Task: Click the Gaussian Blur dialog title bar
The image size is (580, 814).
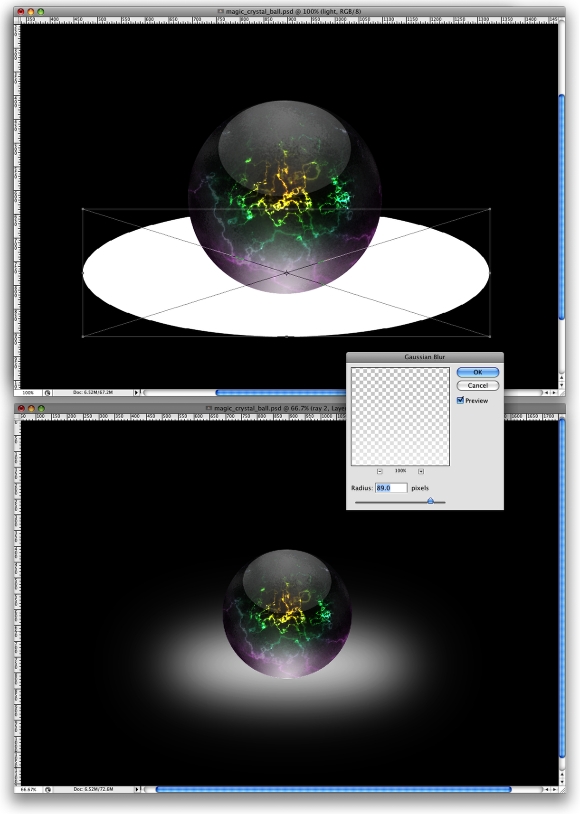Action: pyautogui.click(x=425, y=357)
